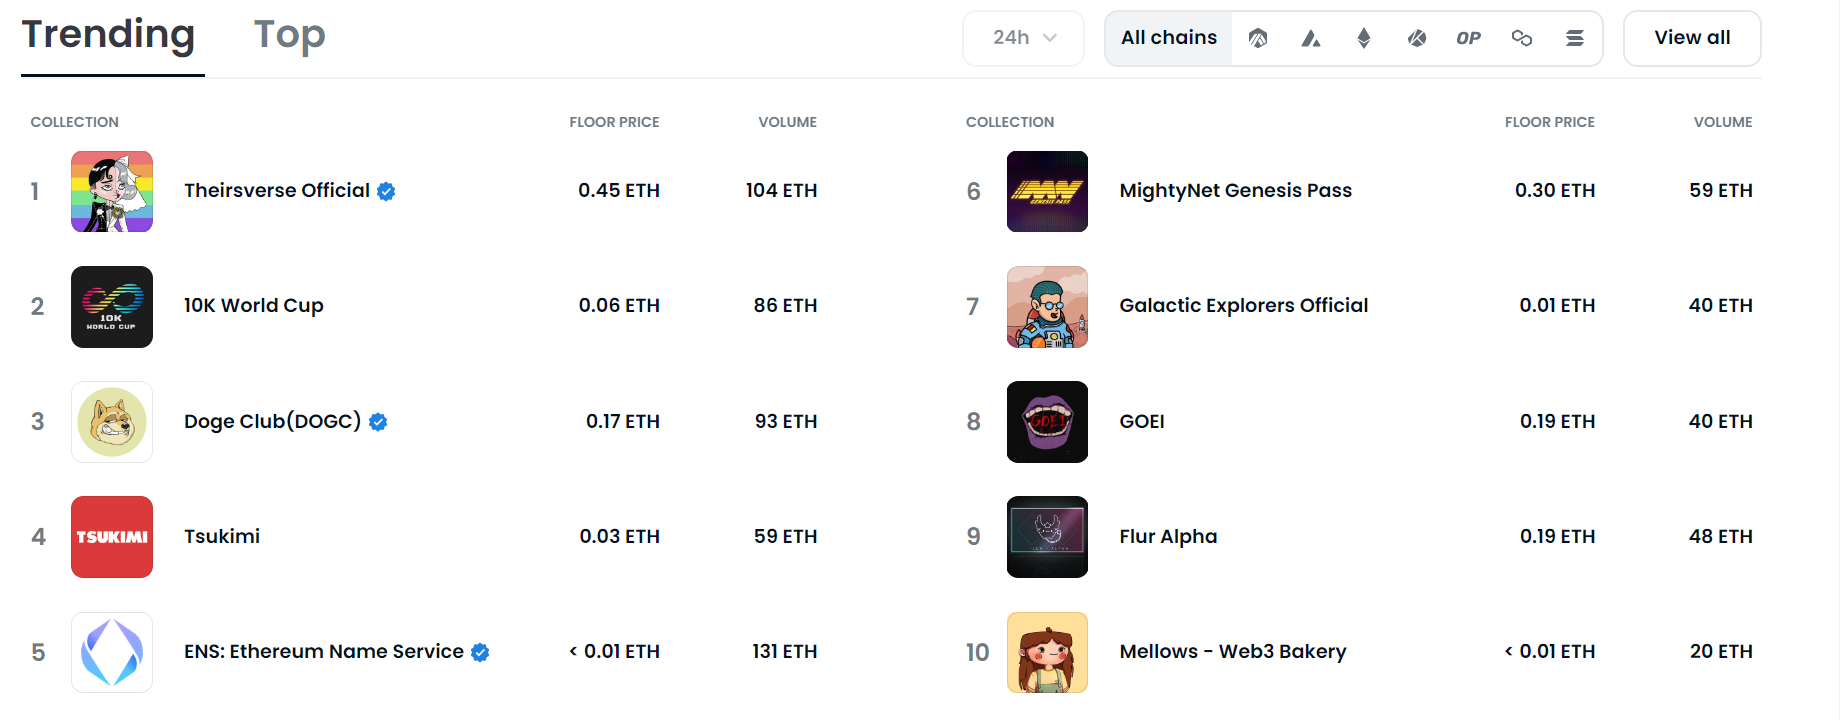Click ENS blue logo thumbnail
The width and height of the screenshot is (1840, 720).
coord(112,652)
